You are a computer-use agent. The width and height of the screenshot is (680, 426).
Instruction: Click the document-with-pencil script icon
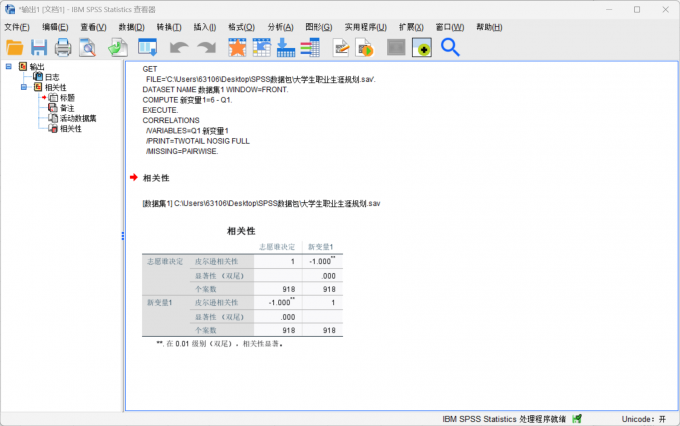[341, 47]
